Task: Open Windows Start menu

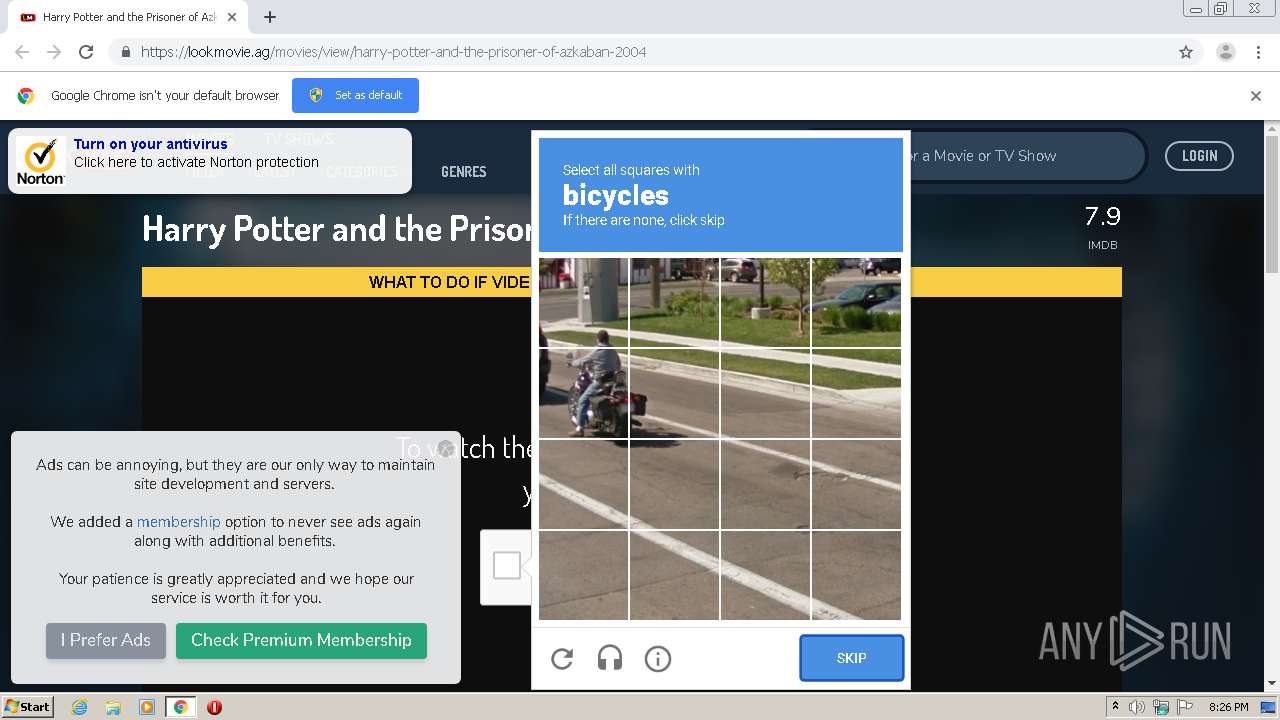Action: 27,706
